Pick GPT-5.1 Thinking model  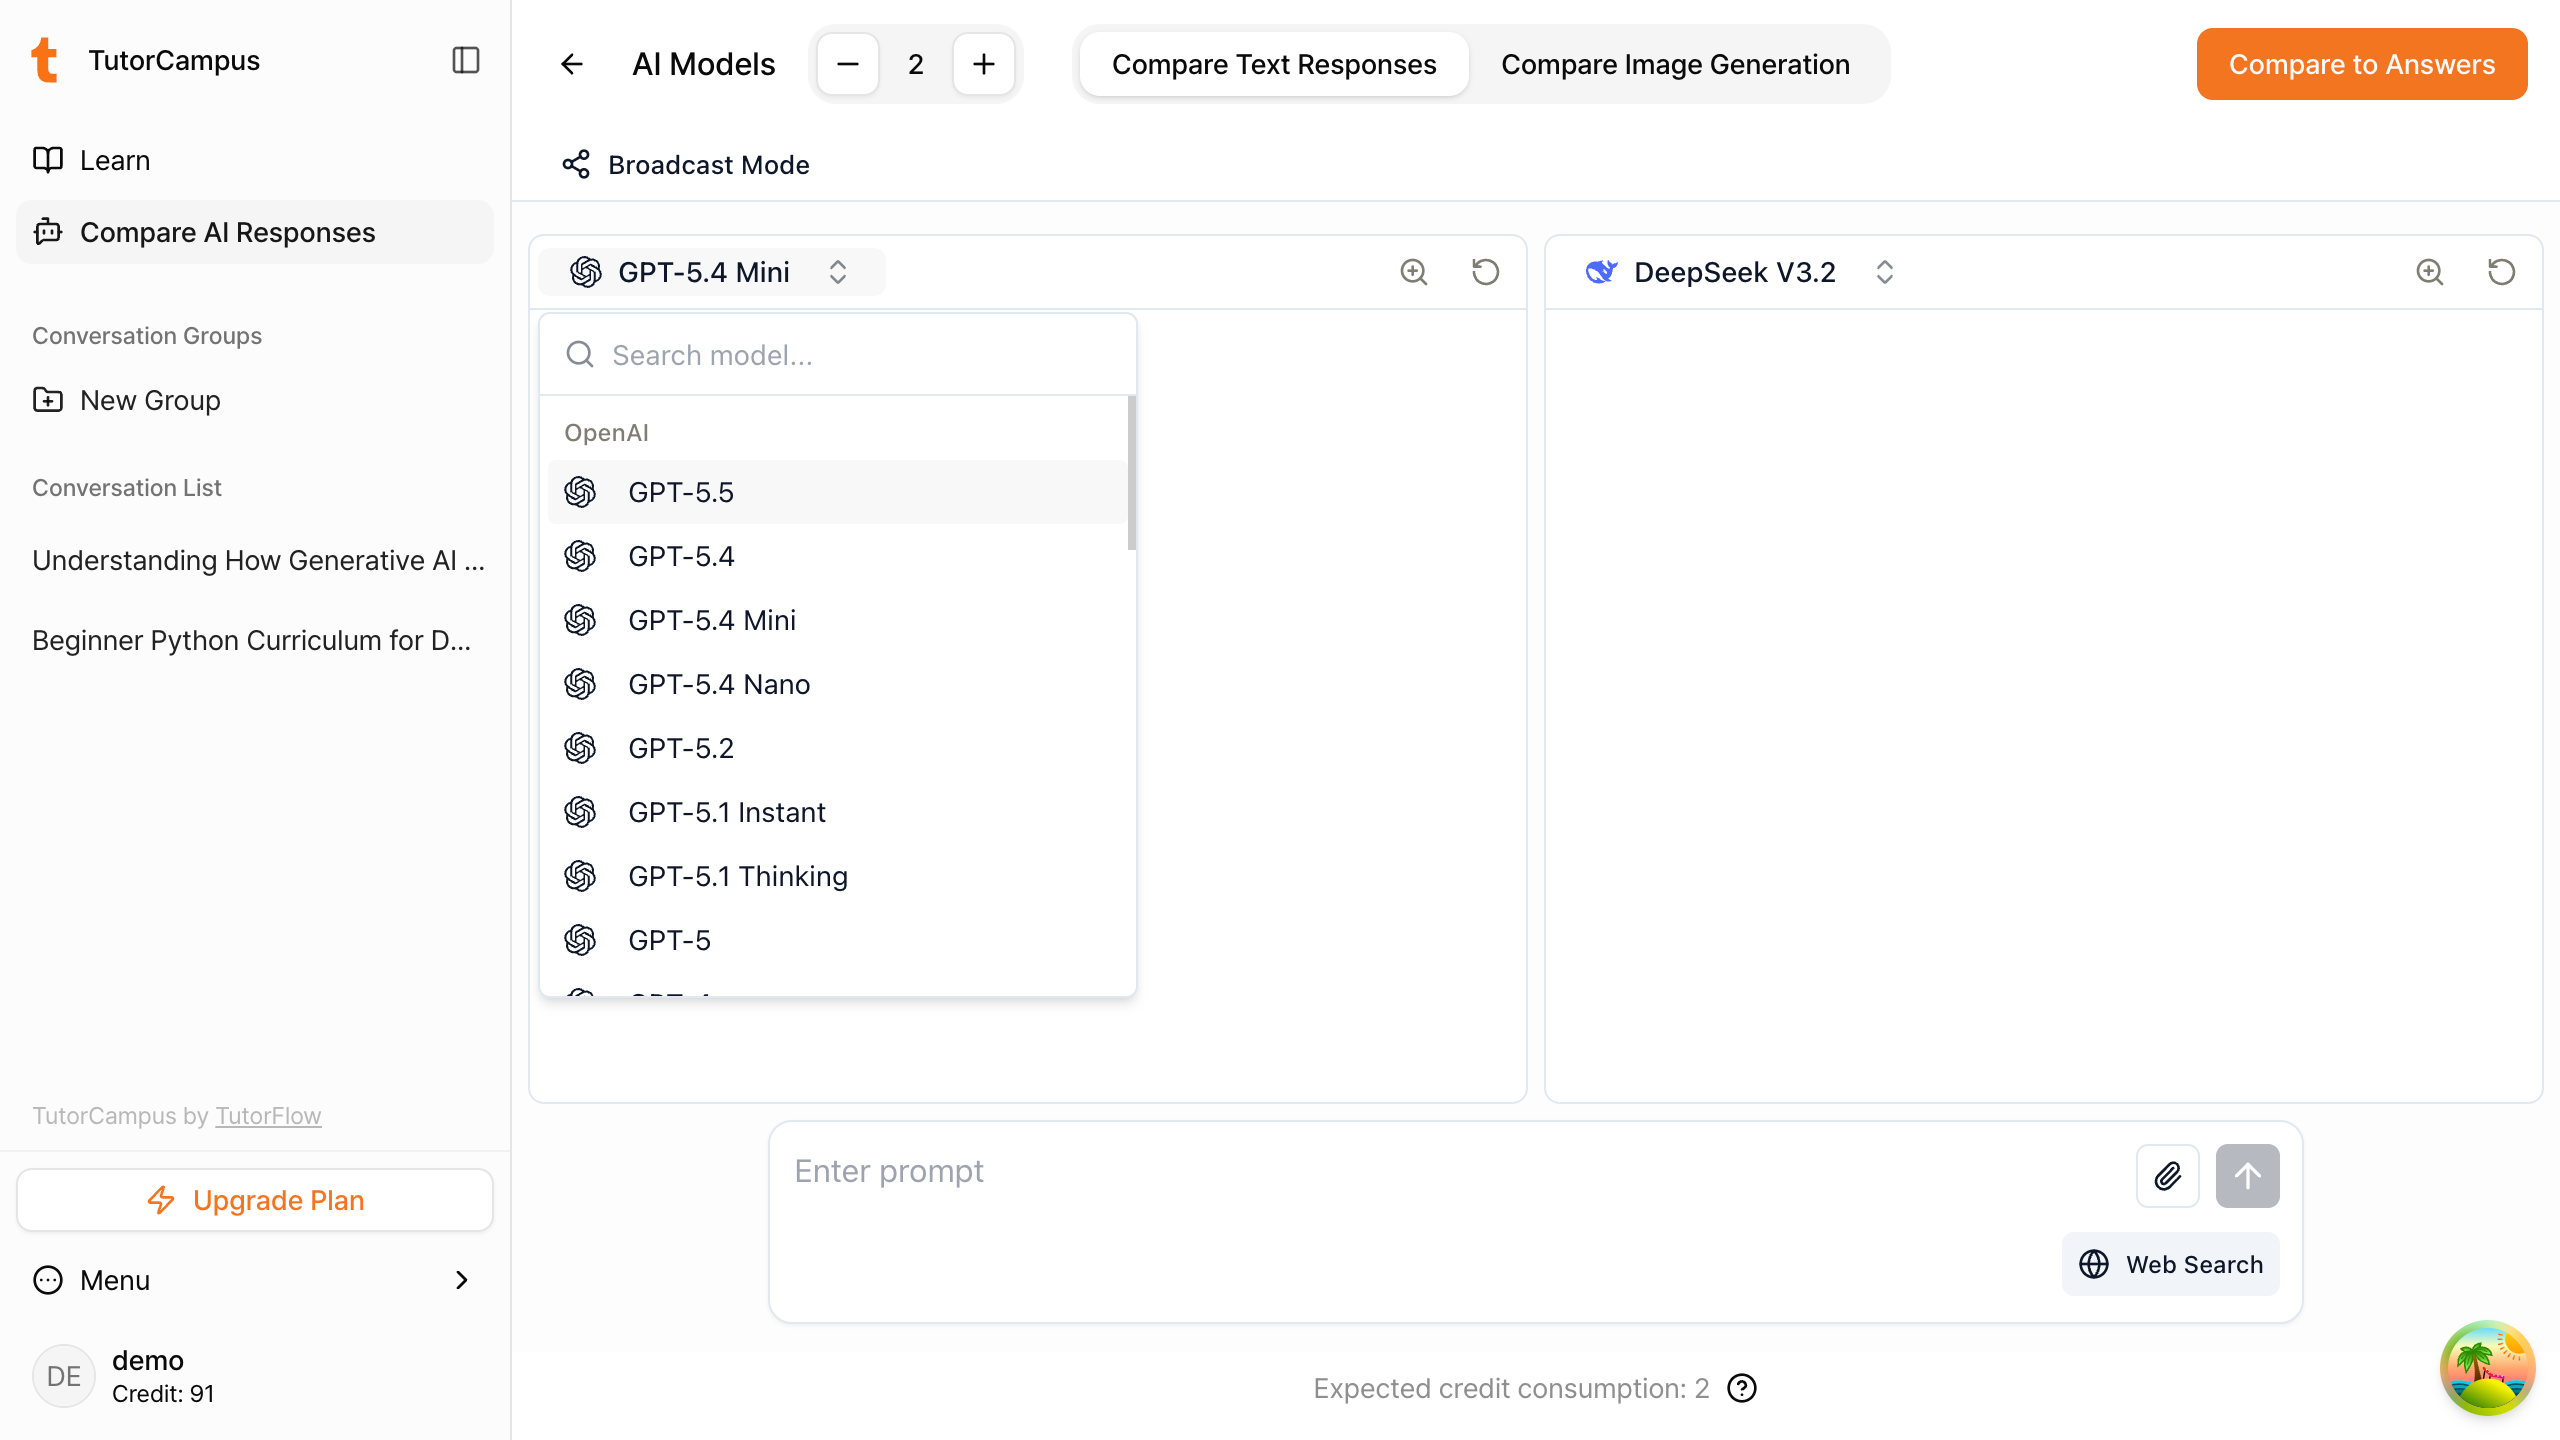pyautogui.click(x=838, y=876)
